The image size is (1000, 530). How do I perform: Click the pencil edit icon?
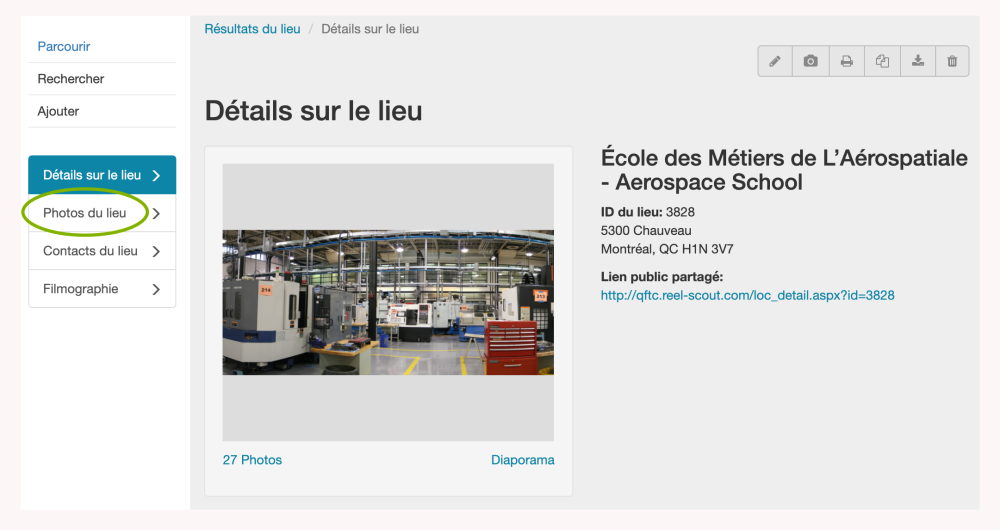(x=775, y=61)
